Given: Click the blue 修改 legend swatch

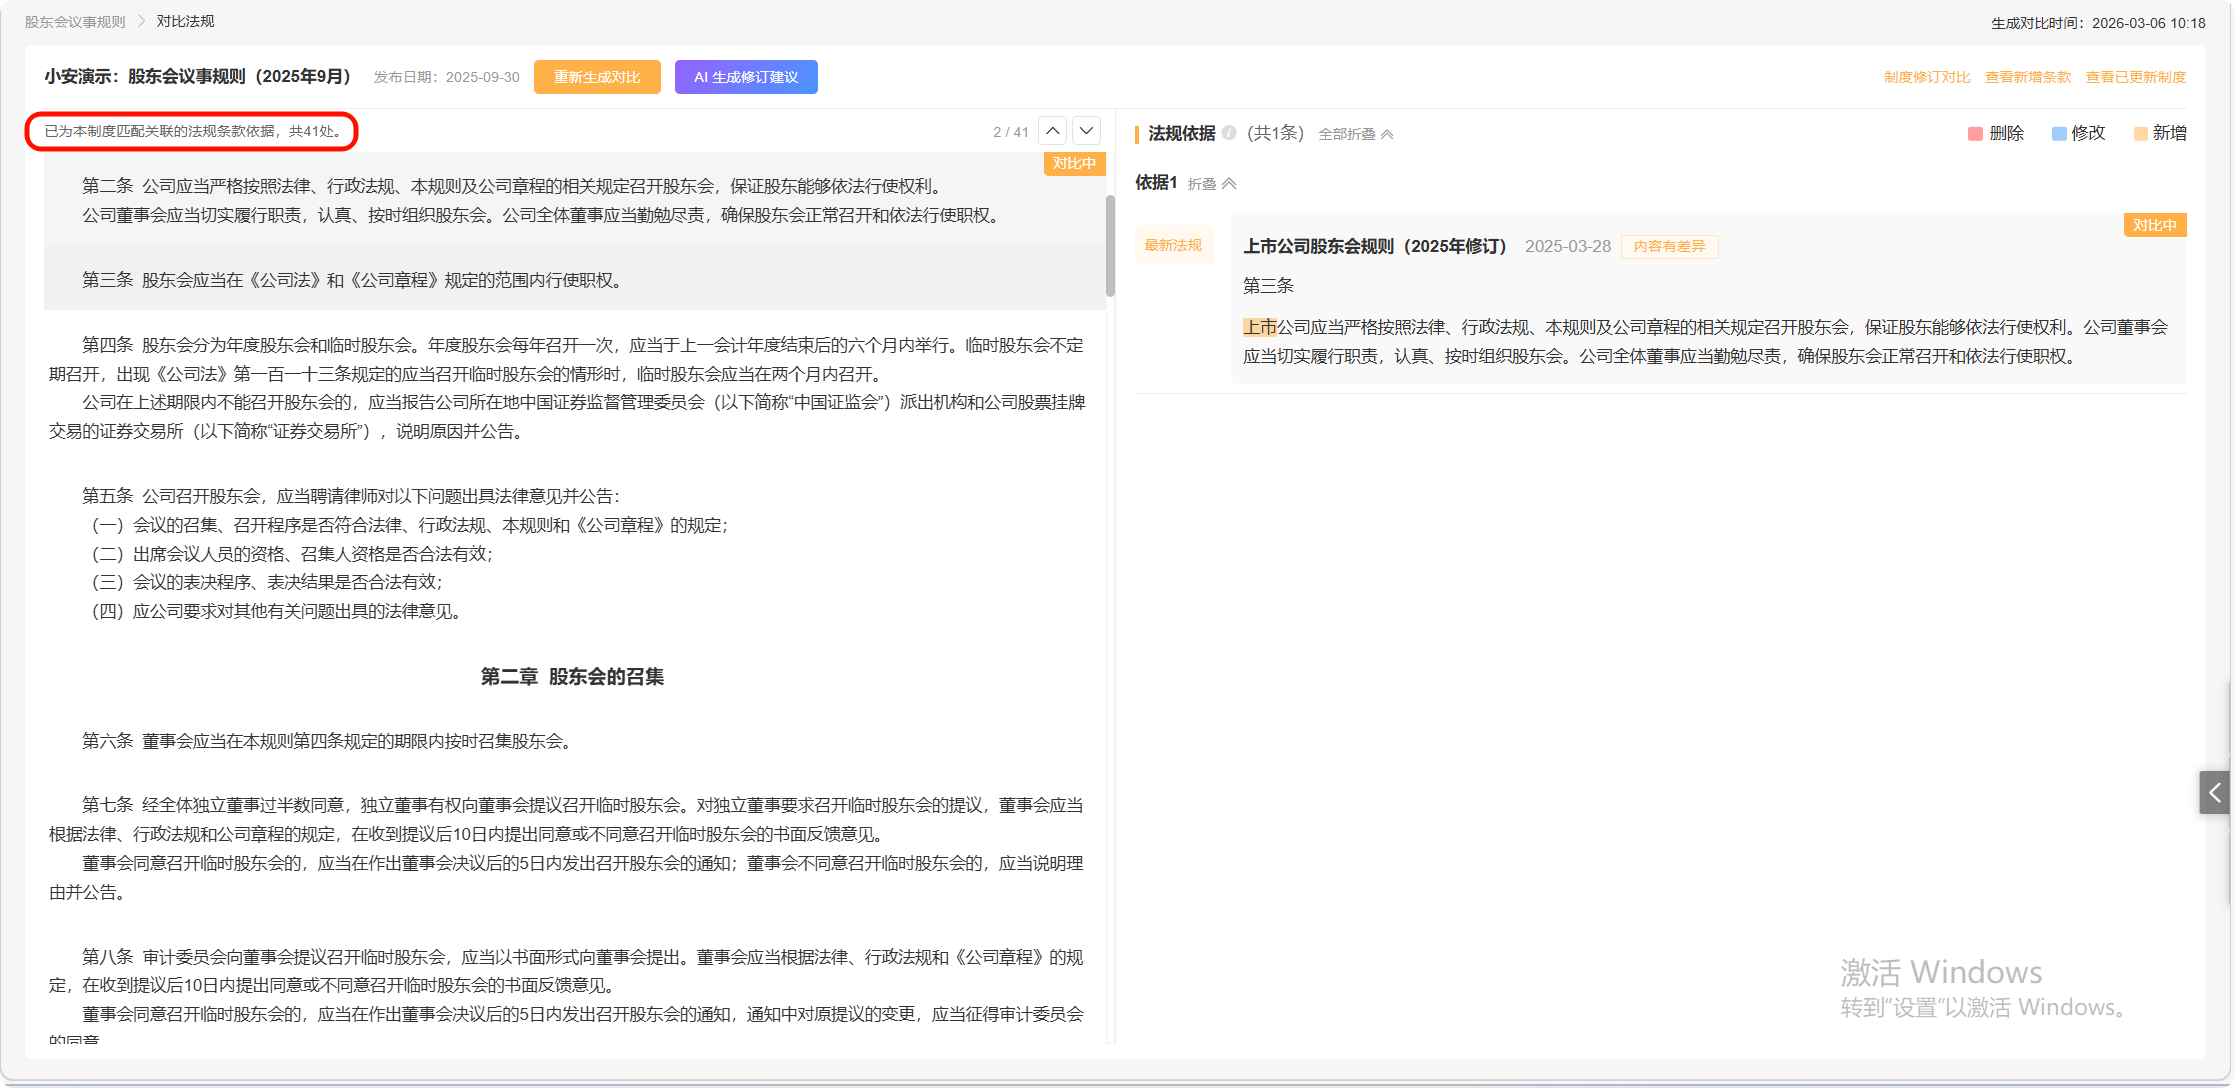Looking at the screenshot, I should coord(2059,134).
